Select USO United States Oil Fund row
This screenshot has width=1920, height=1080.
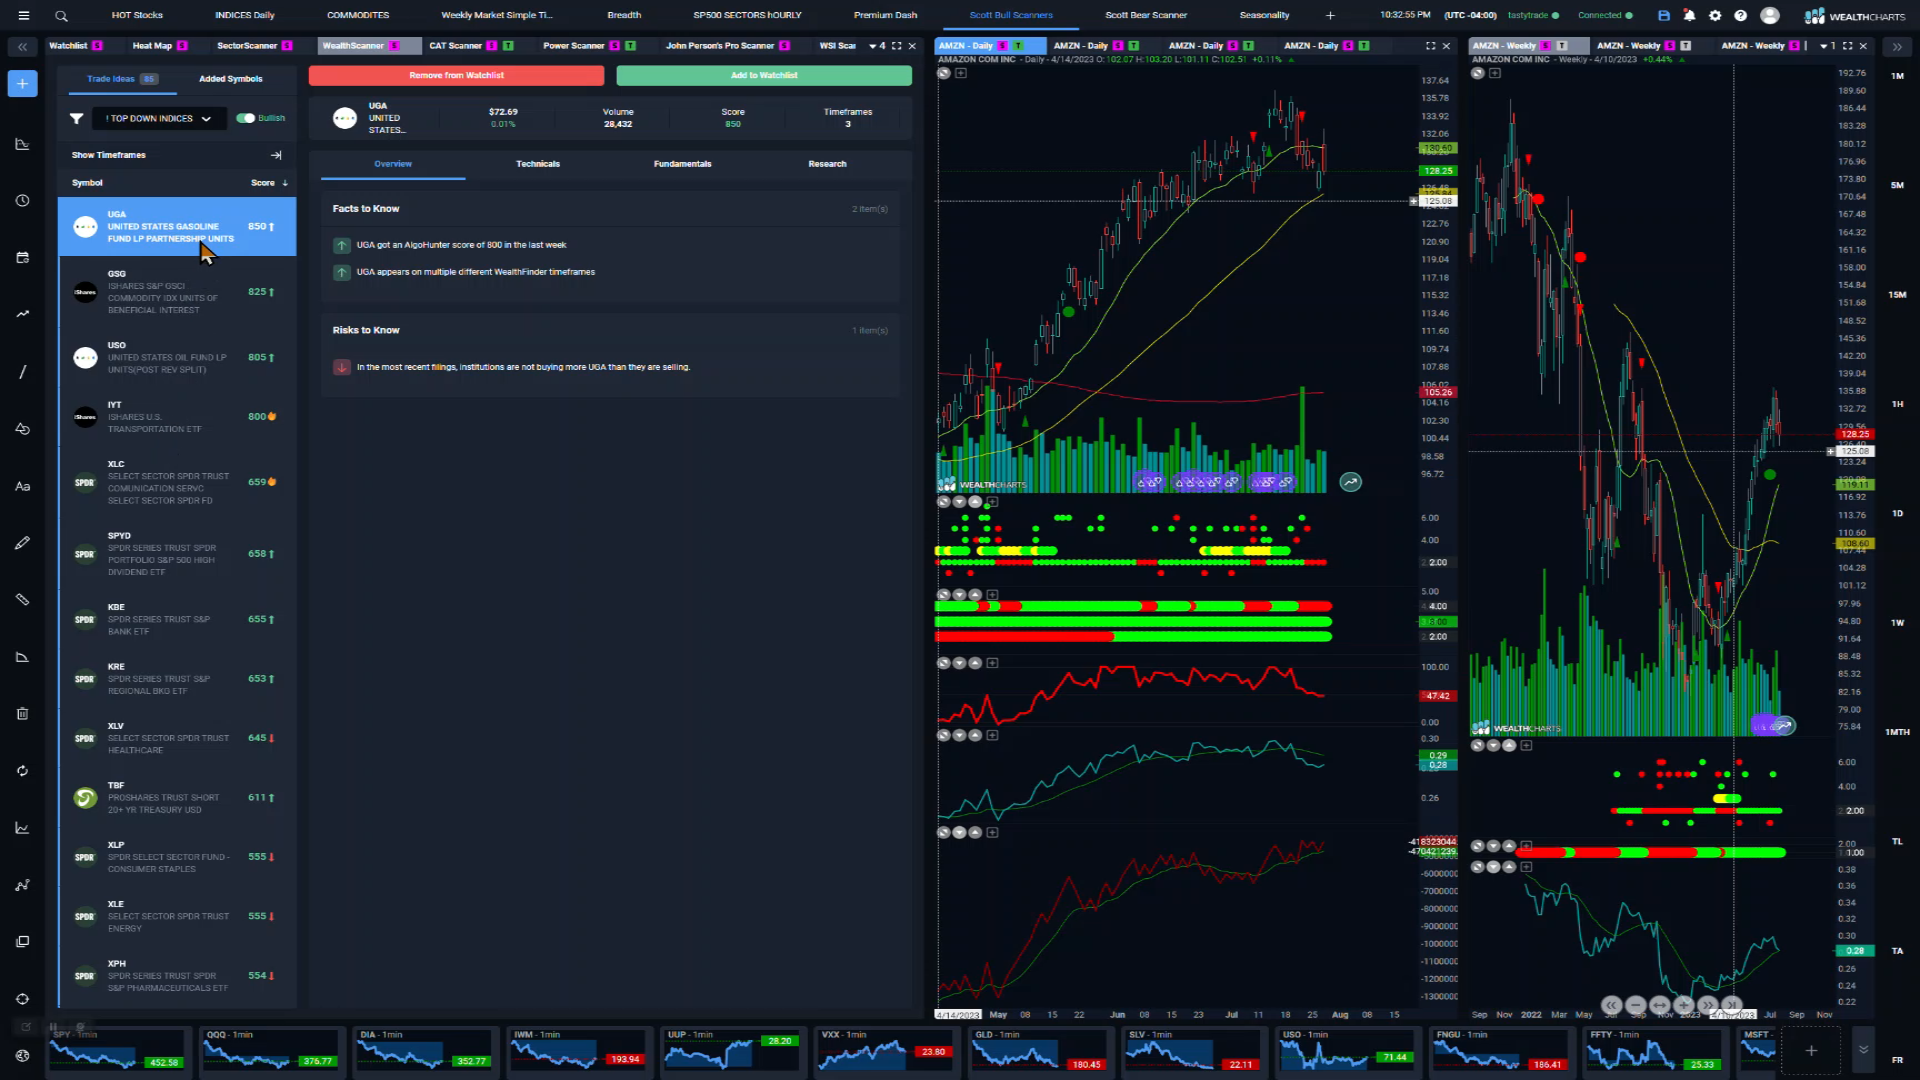tap(177, 357)
